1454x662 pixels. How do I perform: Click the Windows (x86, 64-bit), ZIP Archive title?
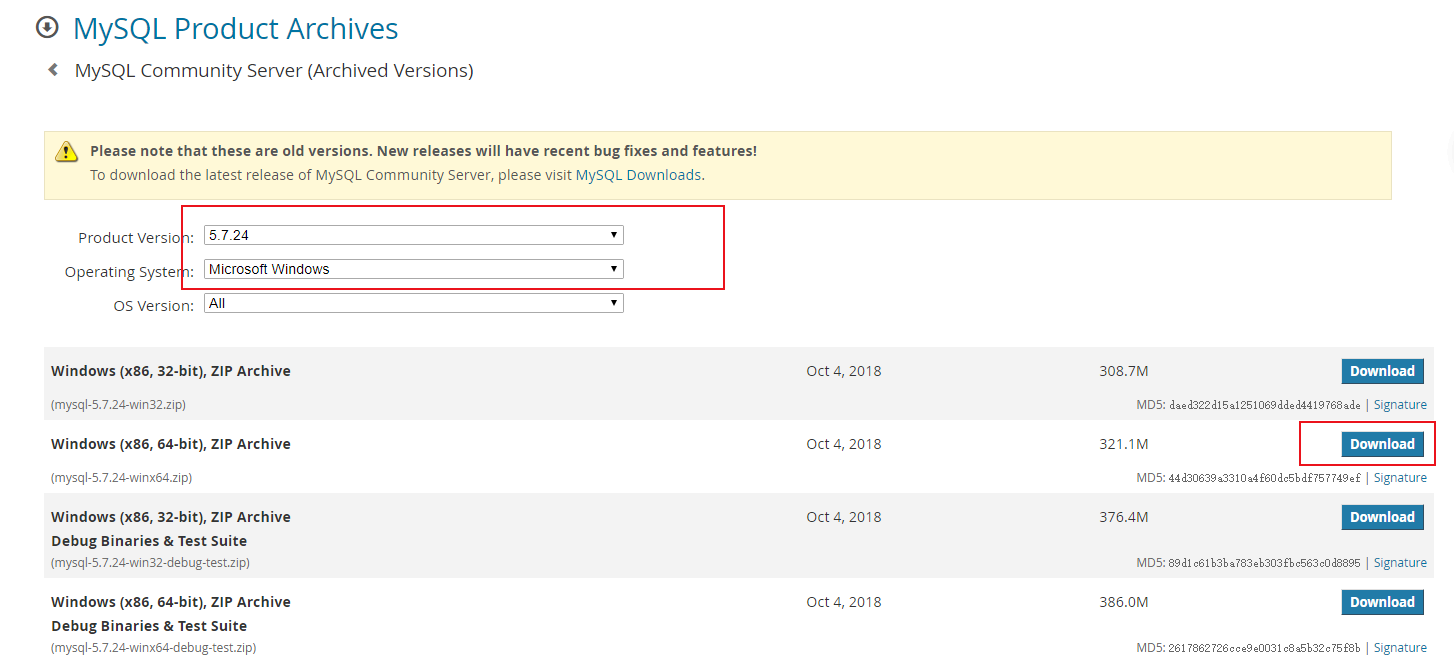(171, 444)
